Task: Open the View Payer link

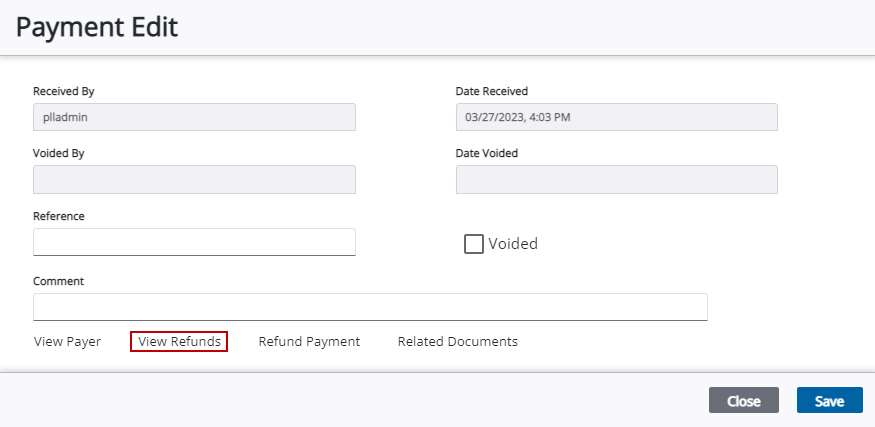Action: (67, 342)
